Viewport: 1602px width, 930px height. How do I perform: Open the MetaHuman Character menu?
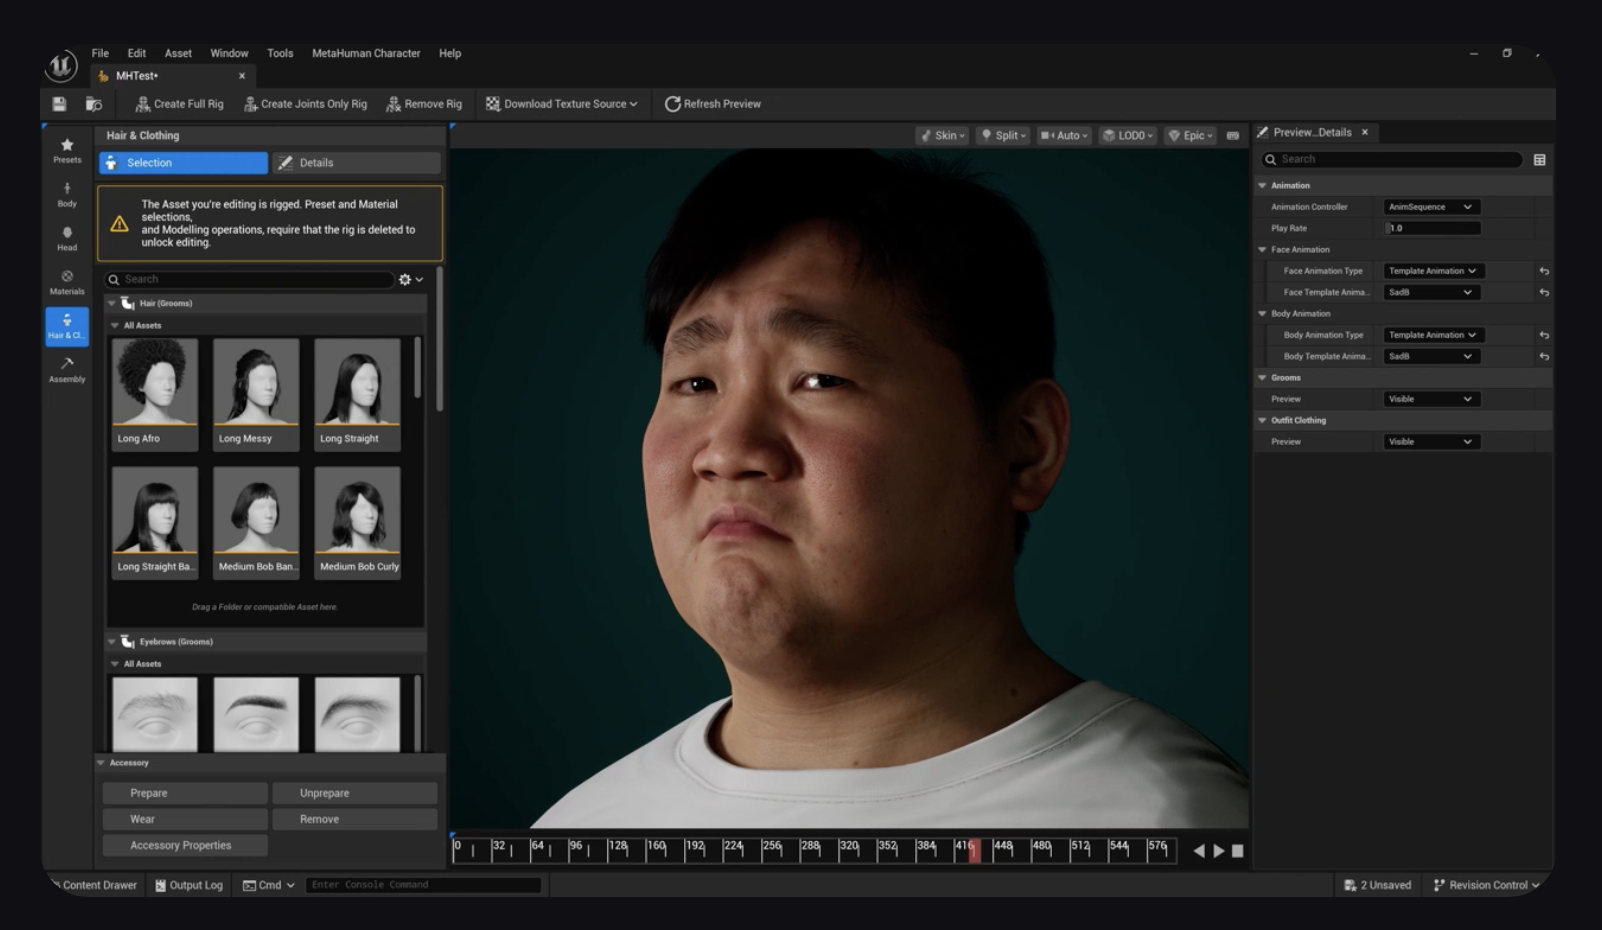(366, 53)
